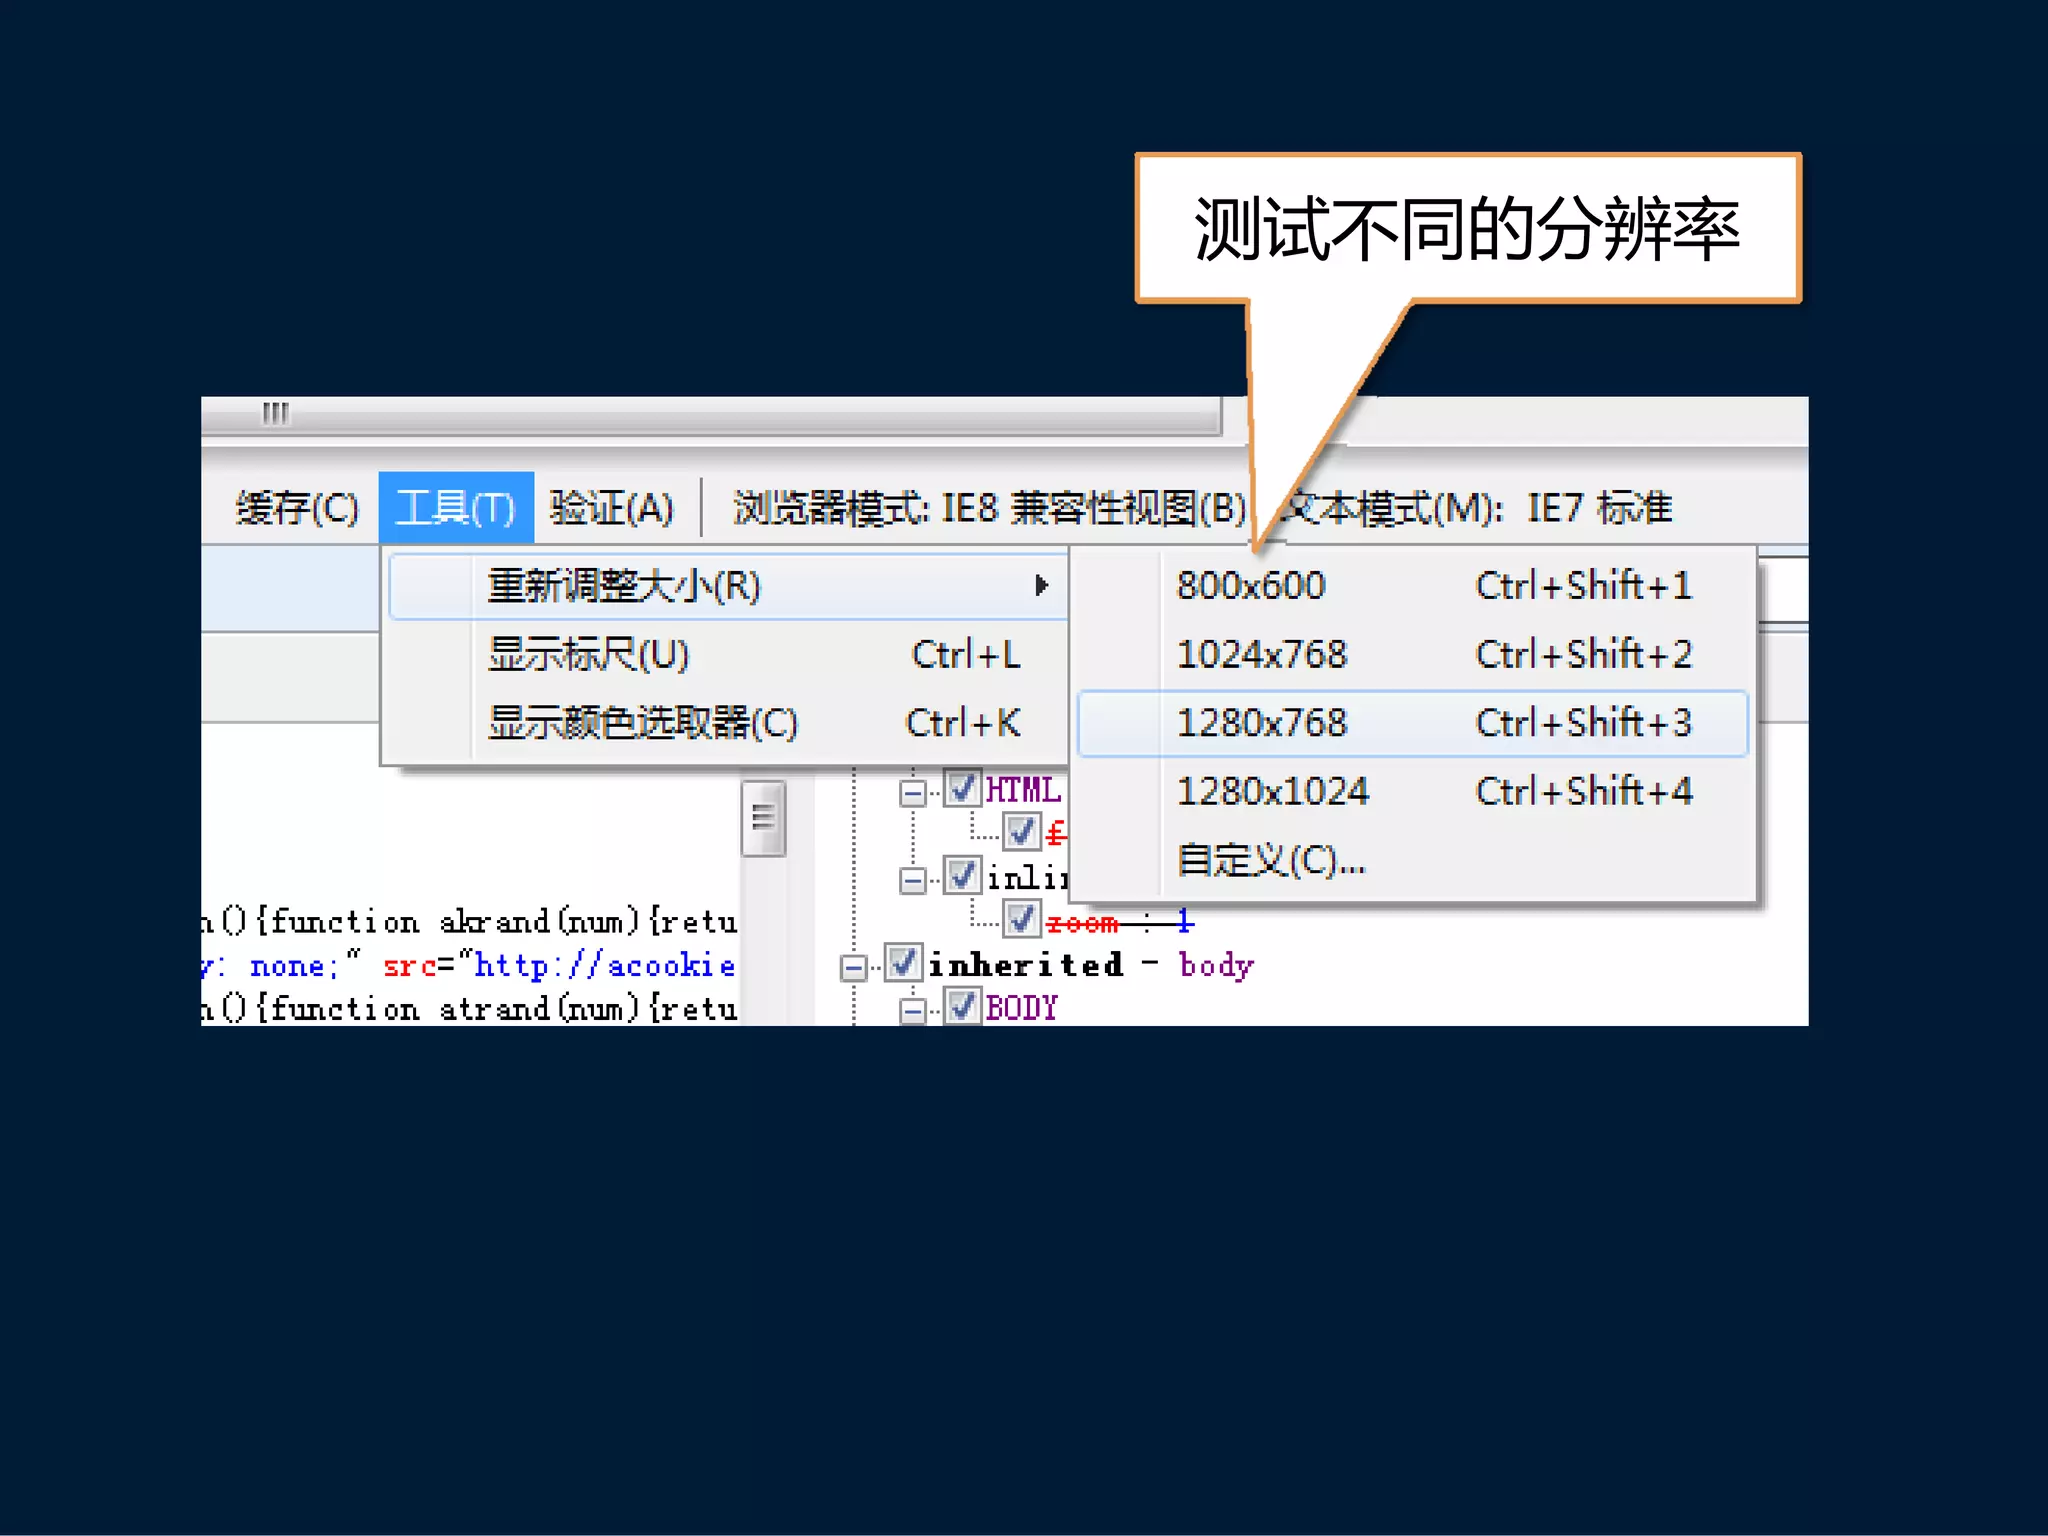The height and width of the screenshot is (1536, 2048).
Task: Toggle the zoom : 1 property checkbox
Action: 1021,919
